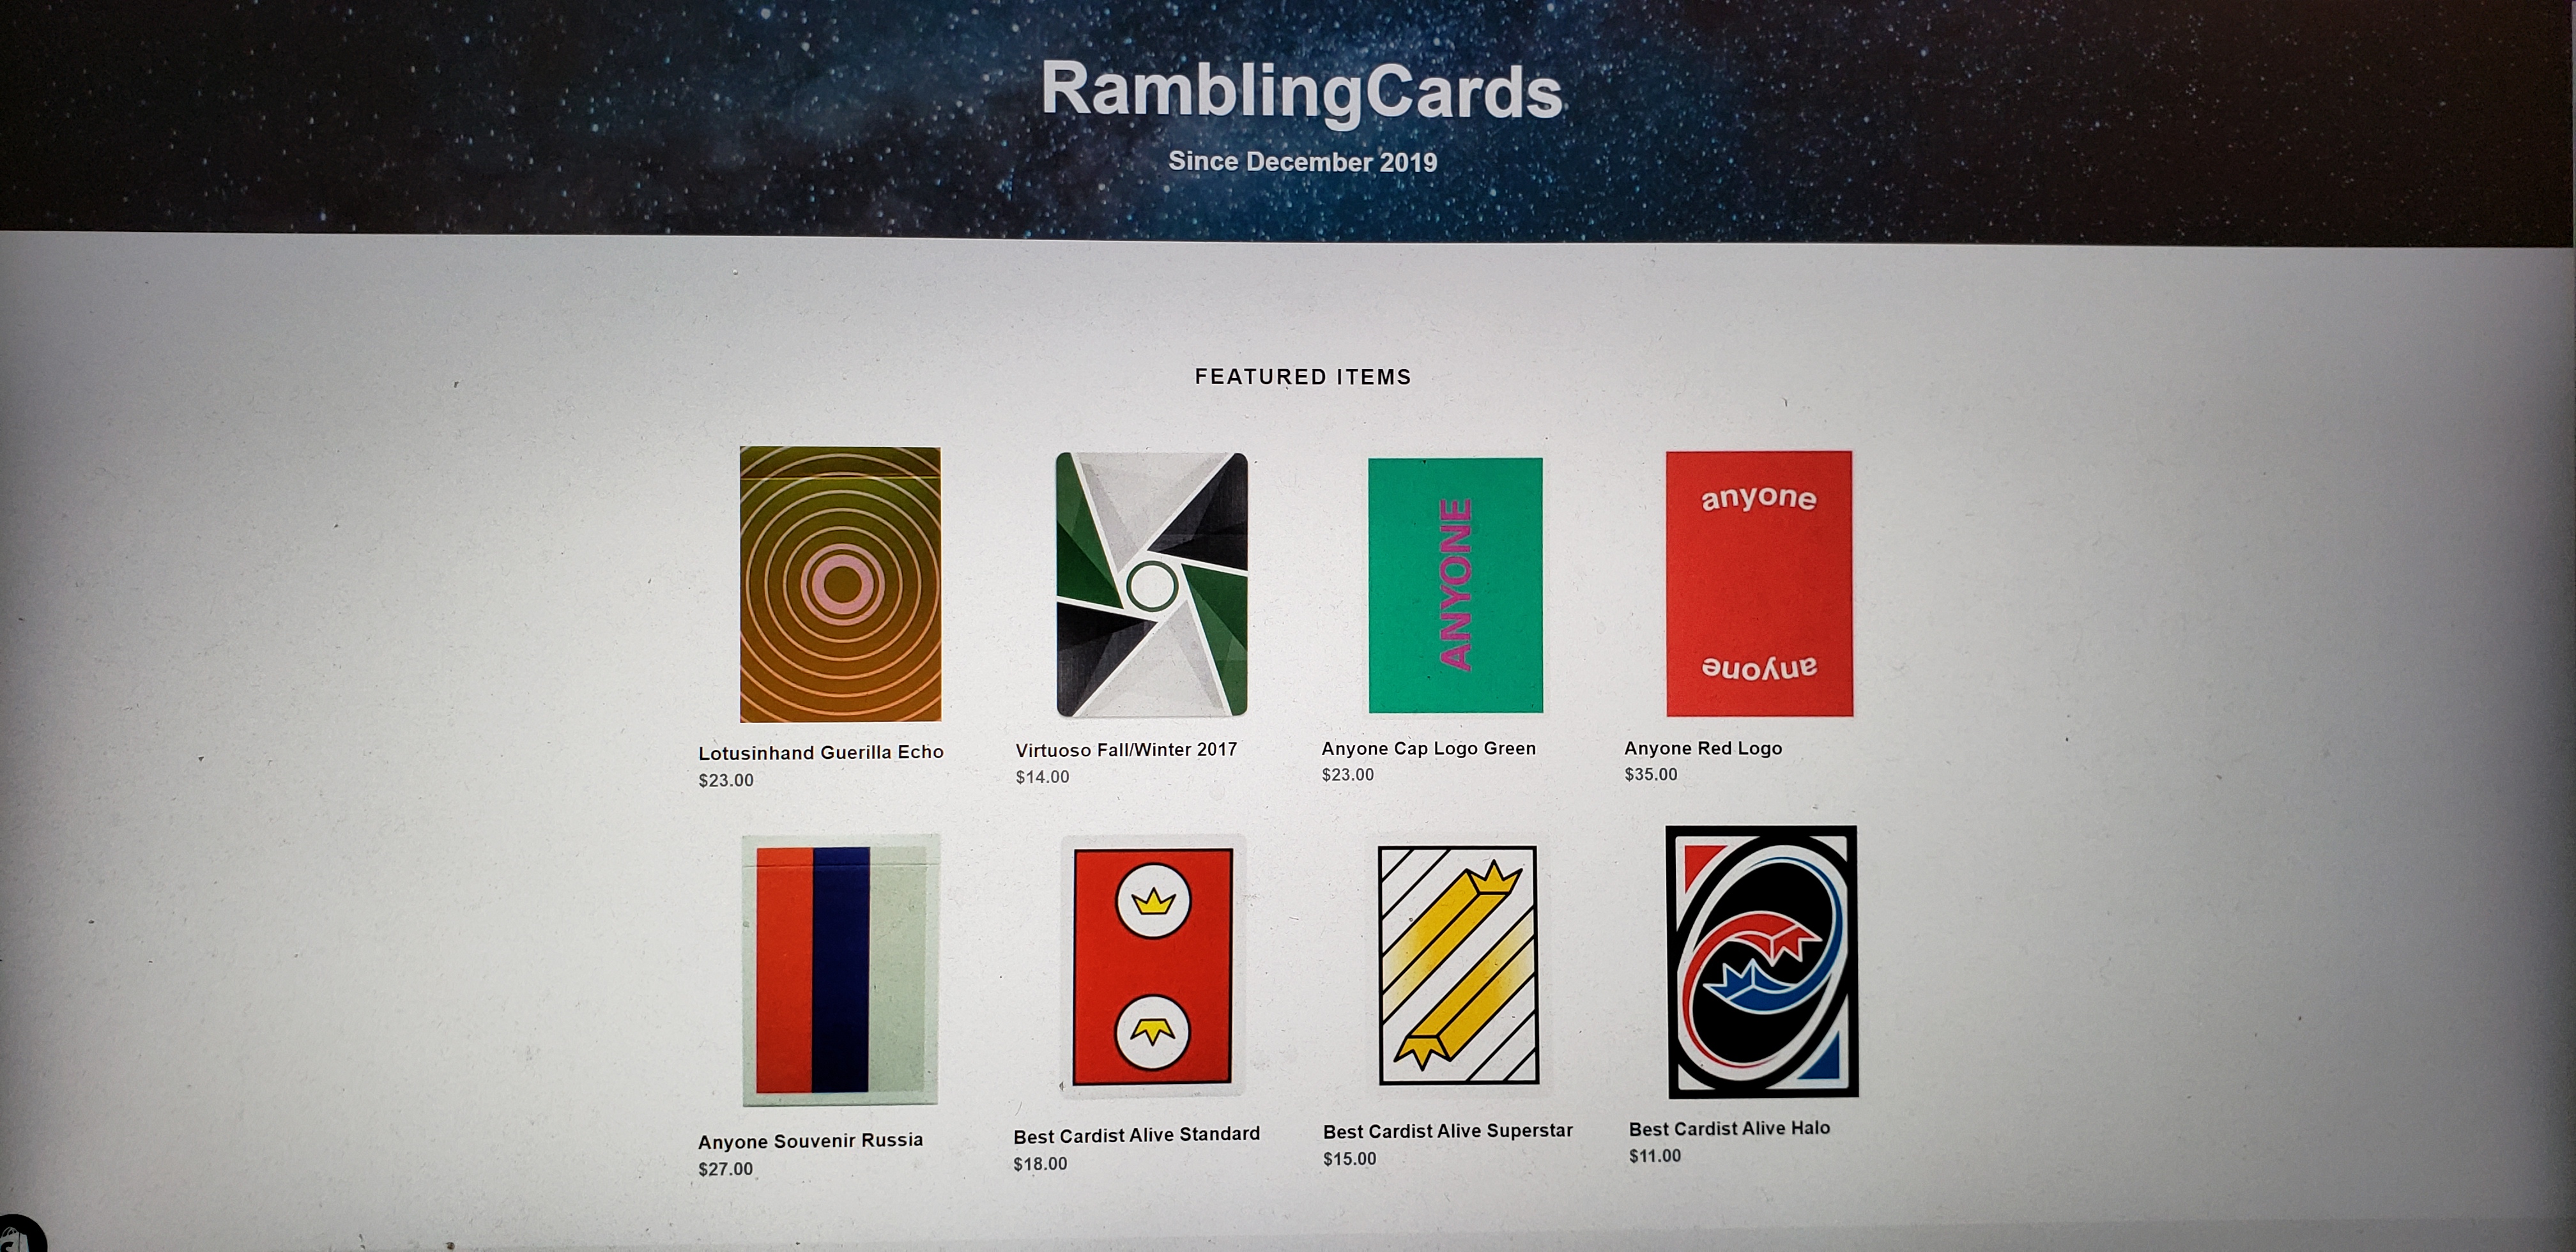Screen dimensions: 2576x1252
Task: Open Lotusinhand Guerilla Echo product image
Action: coord(840,584)
